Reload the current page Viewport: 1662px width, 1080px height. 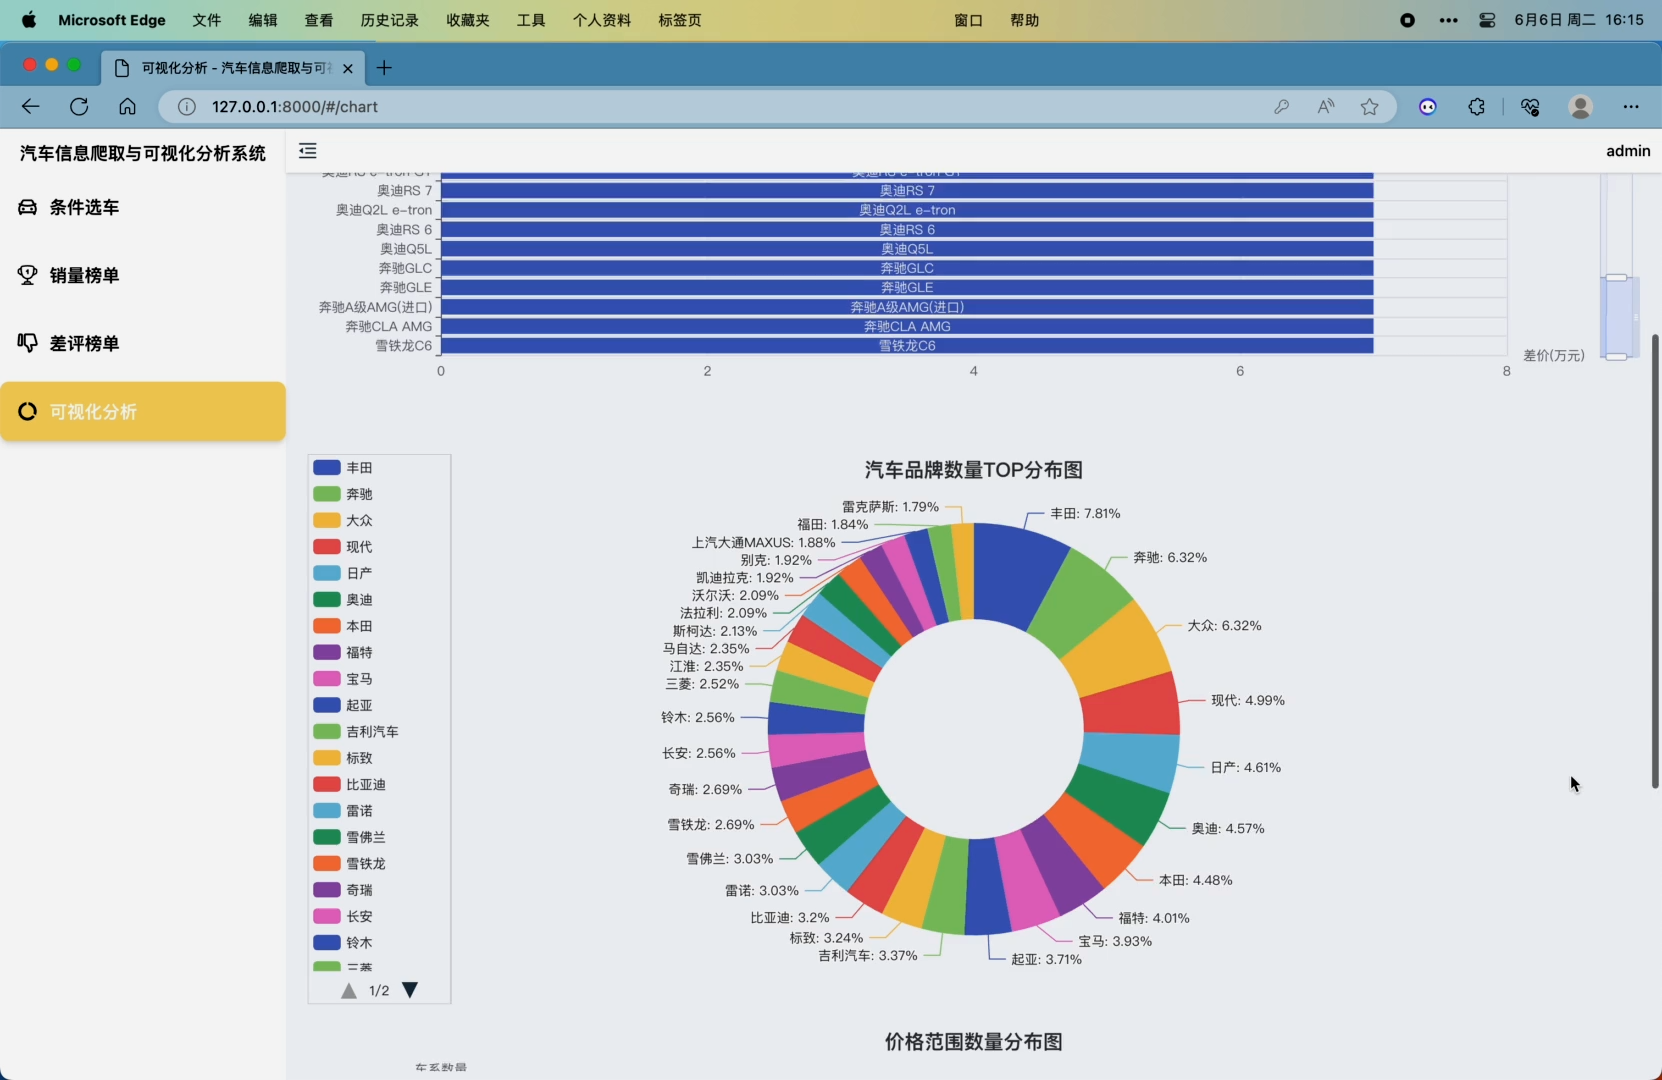(79, 106)
